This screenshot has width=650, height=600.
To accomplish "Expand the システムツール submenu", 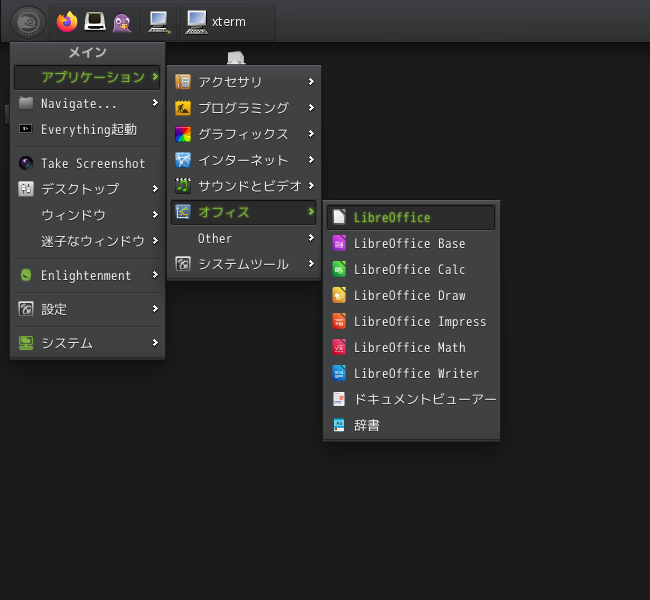I will 244,264.
